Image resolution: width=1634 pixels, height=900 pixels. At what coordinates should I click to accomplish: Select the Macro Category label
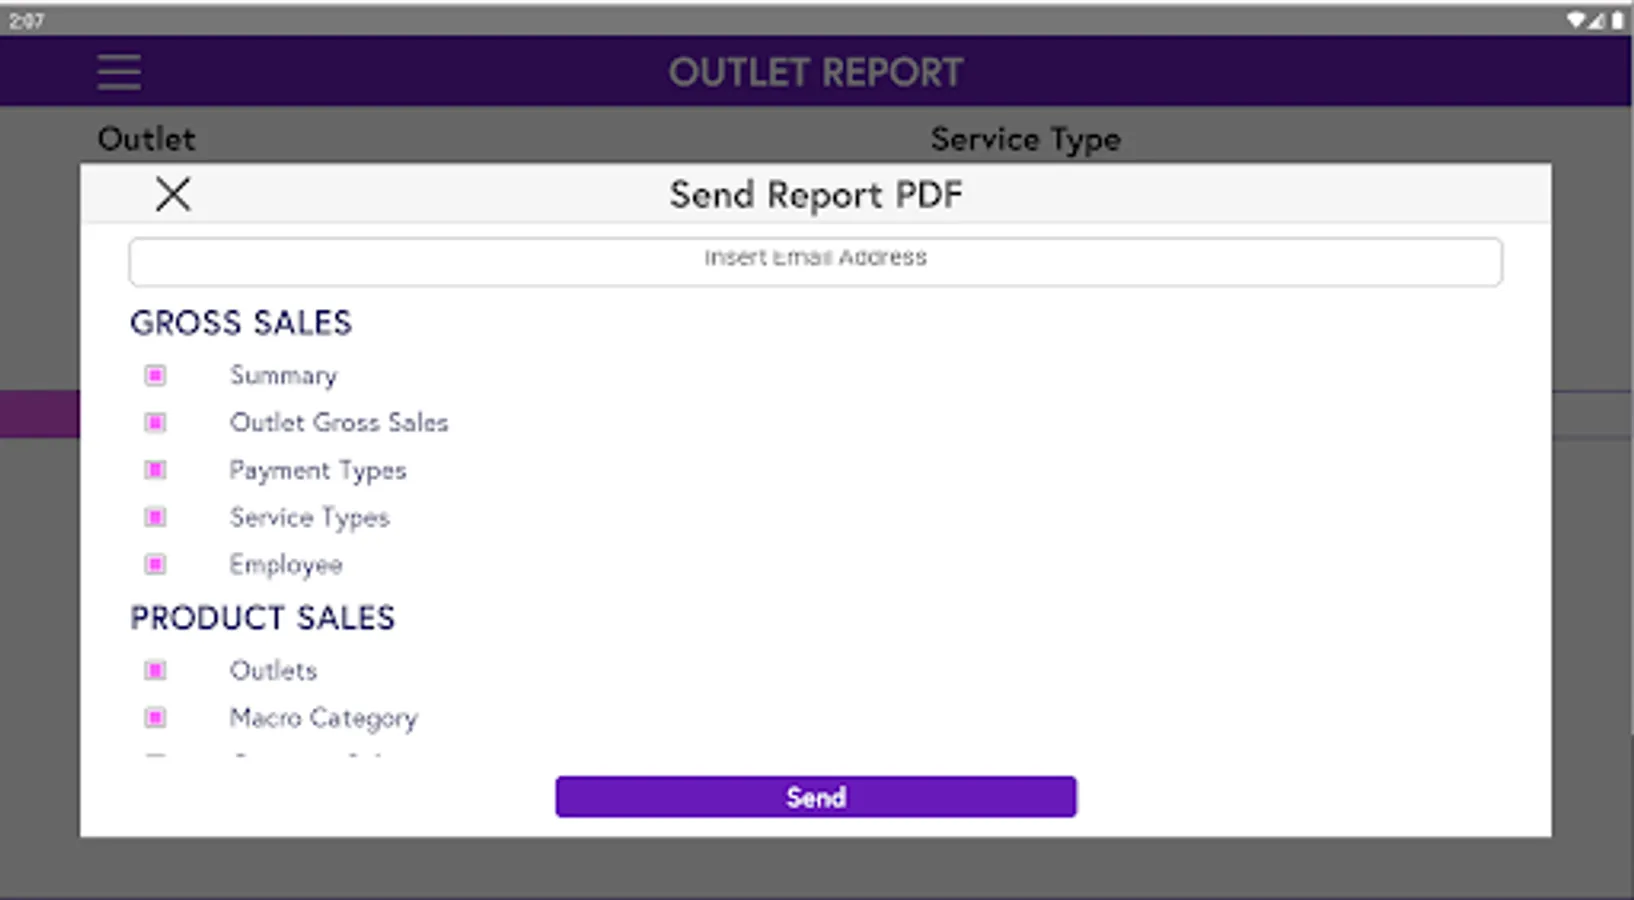click(x=323, y=718)
